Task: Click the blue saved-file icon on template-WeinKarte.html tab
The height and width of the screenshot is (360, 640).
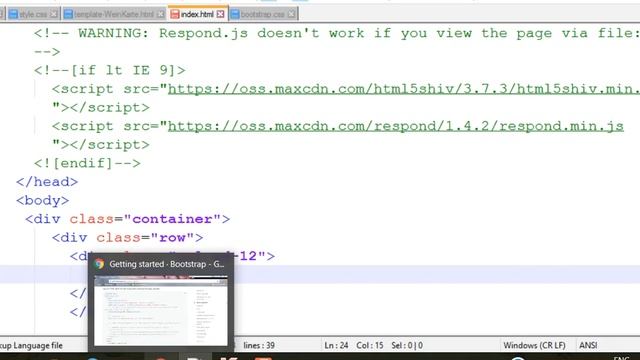Action: coord(68,14)
